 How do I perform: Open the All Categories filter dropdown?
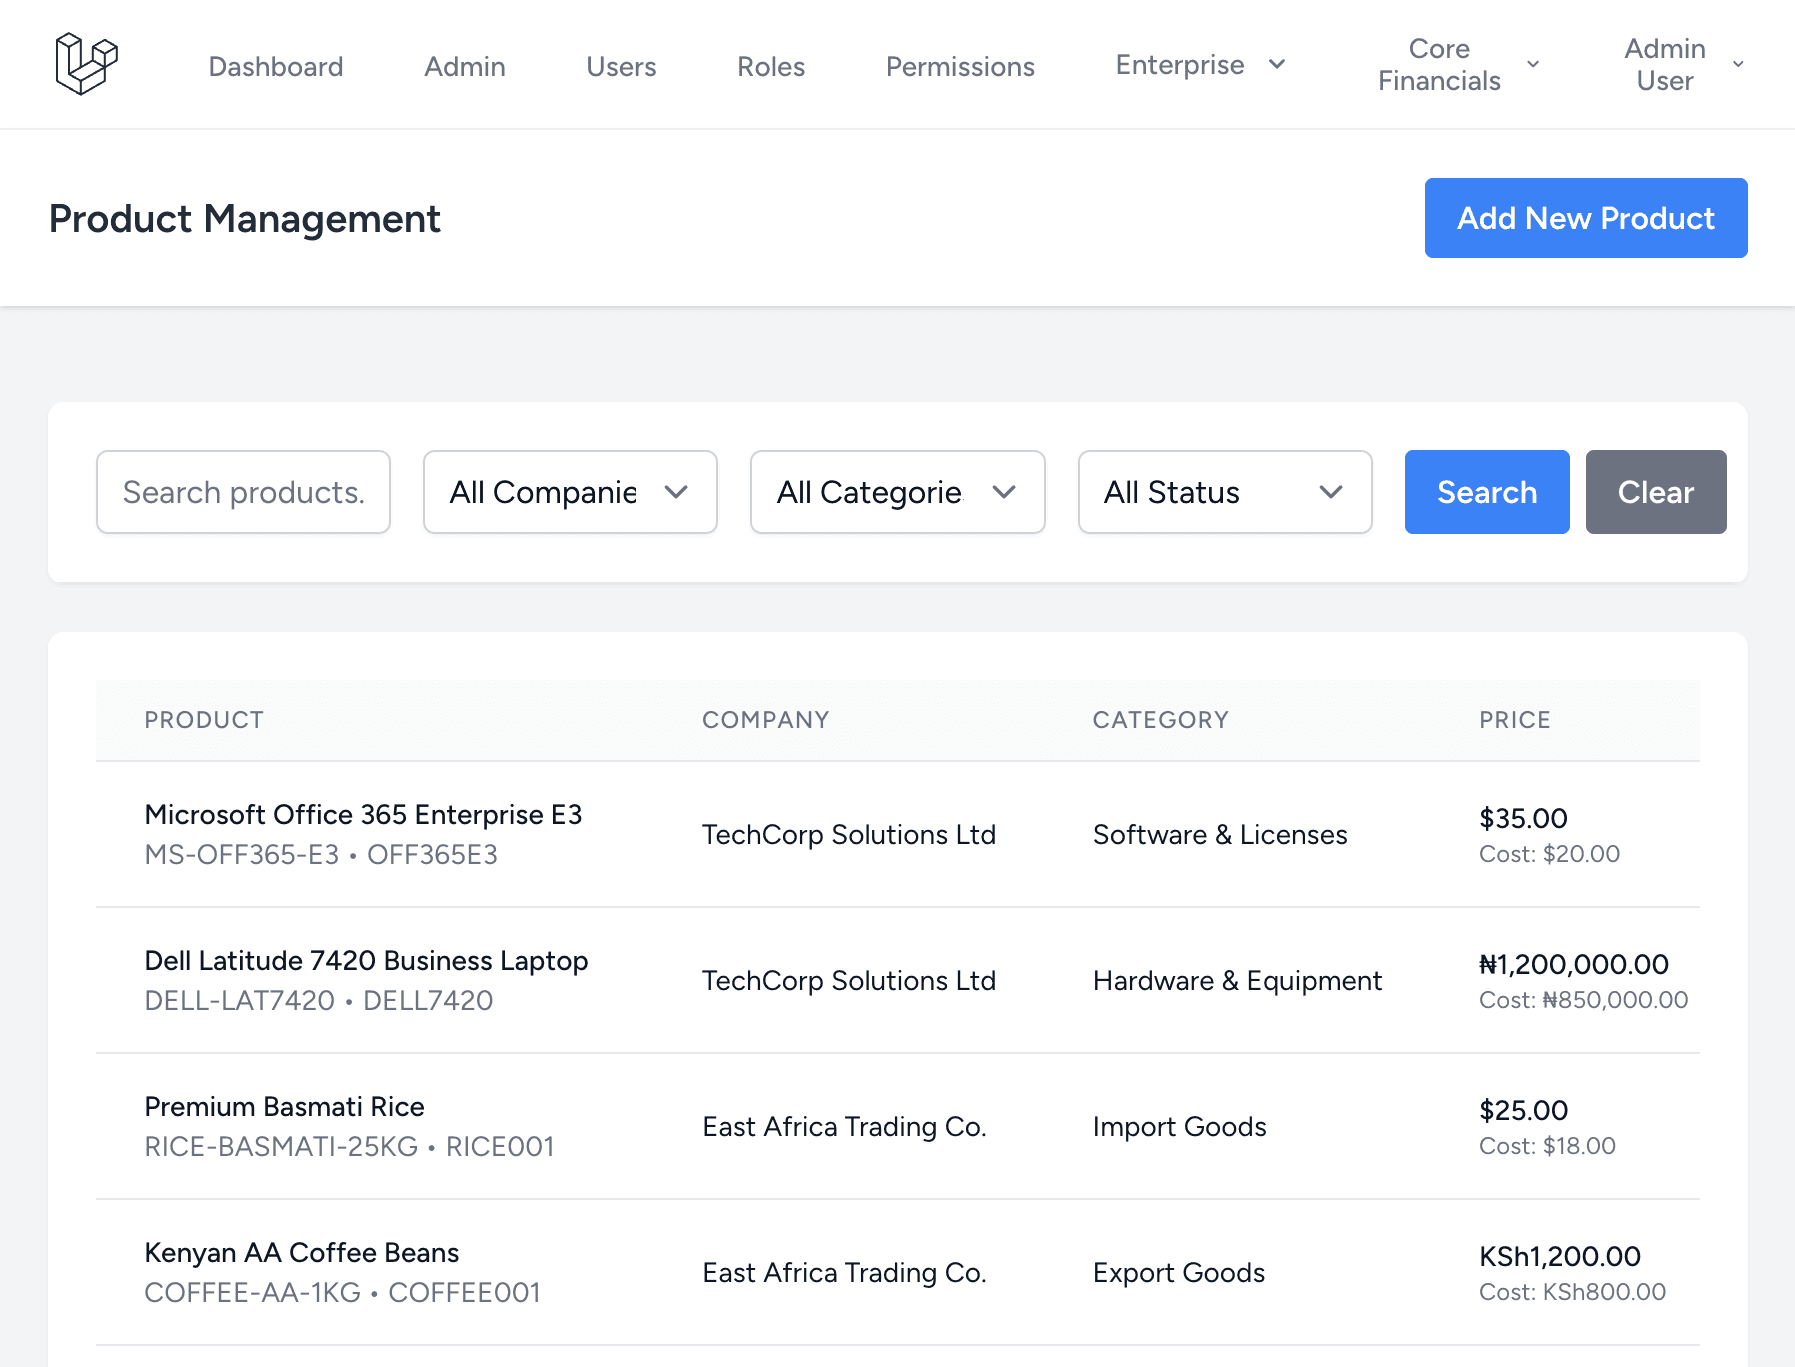coord(897,492)
